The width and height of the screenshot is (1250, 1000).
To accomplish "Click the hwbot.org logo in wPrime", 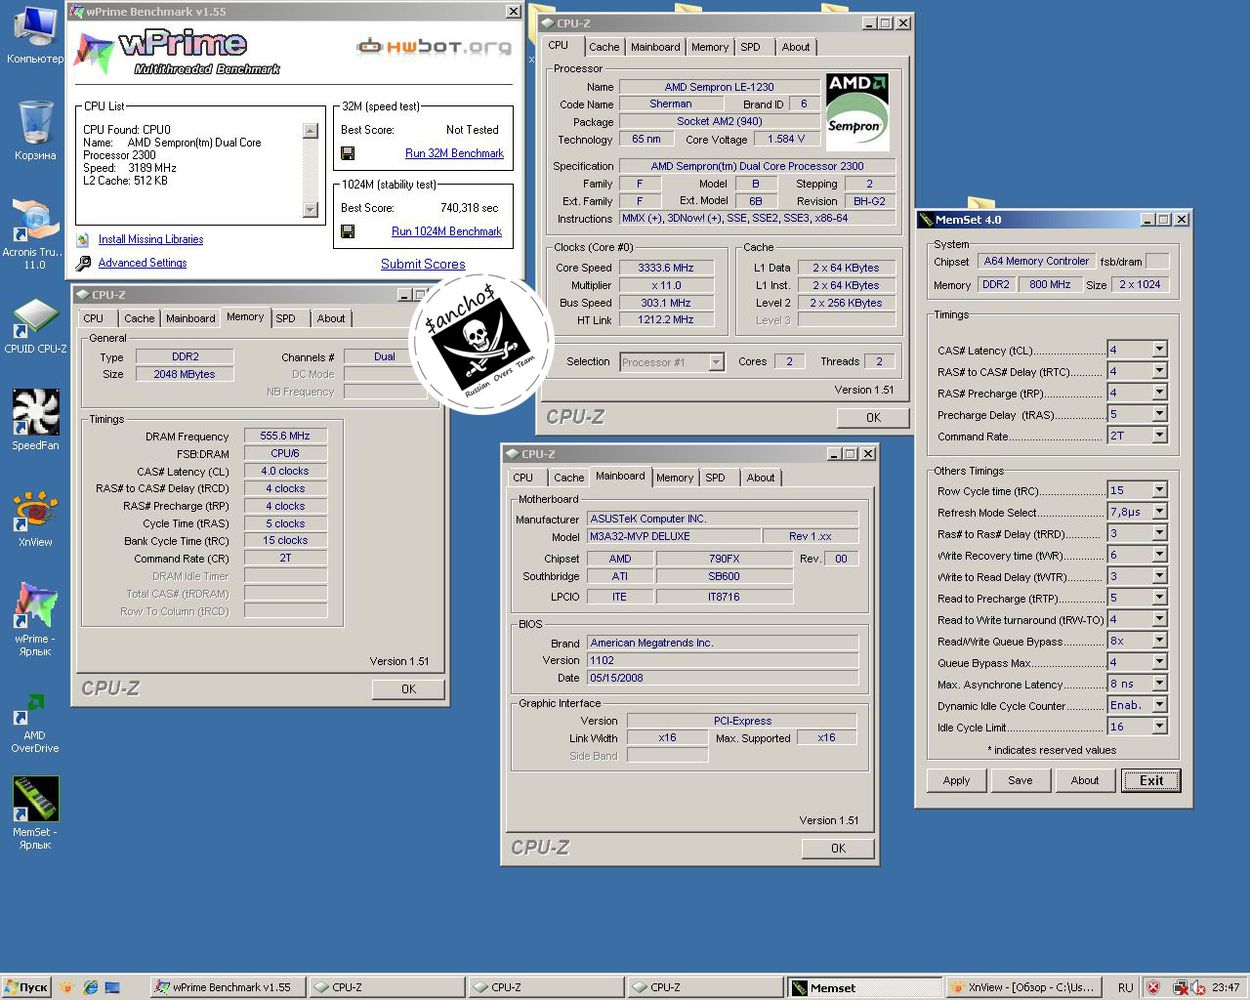I will click(x=434, y=46).
